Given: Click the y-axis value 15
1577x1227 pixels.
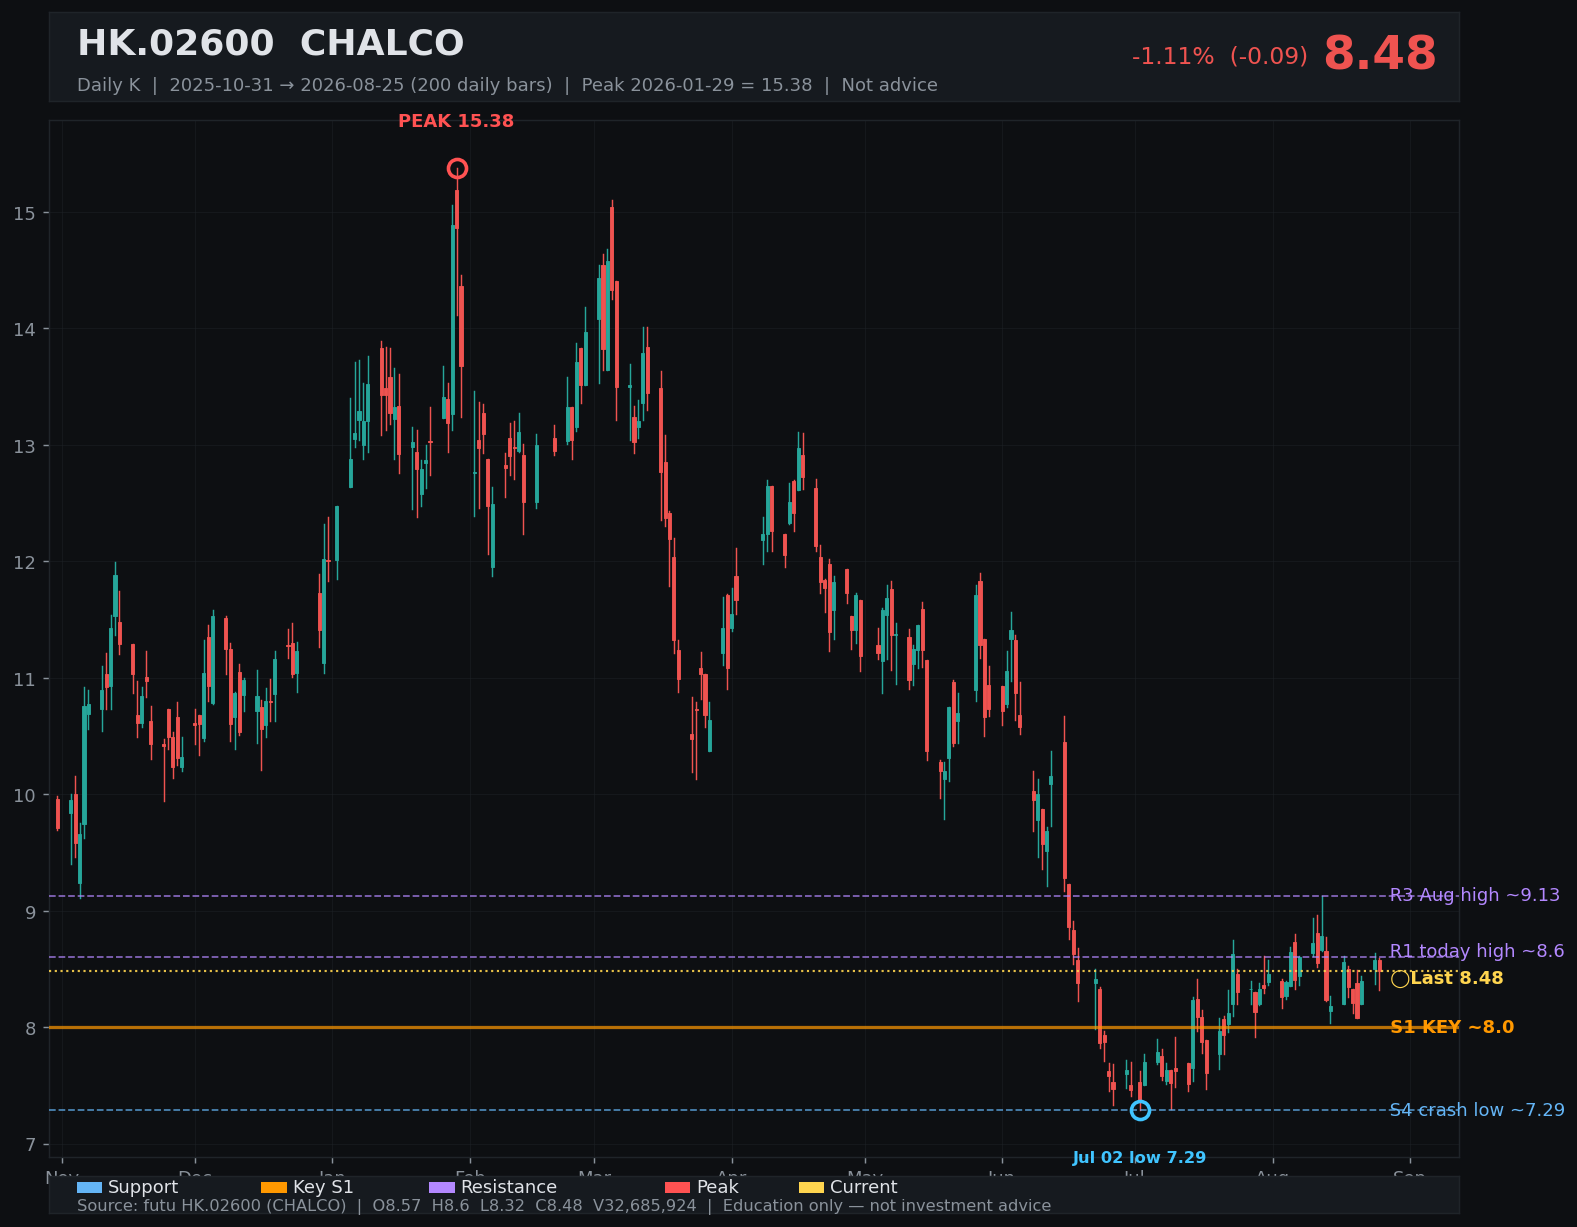Looking at the screenshot, I should 25,213.
